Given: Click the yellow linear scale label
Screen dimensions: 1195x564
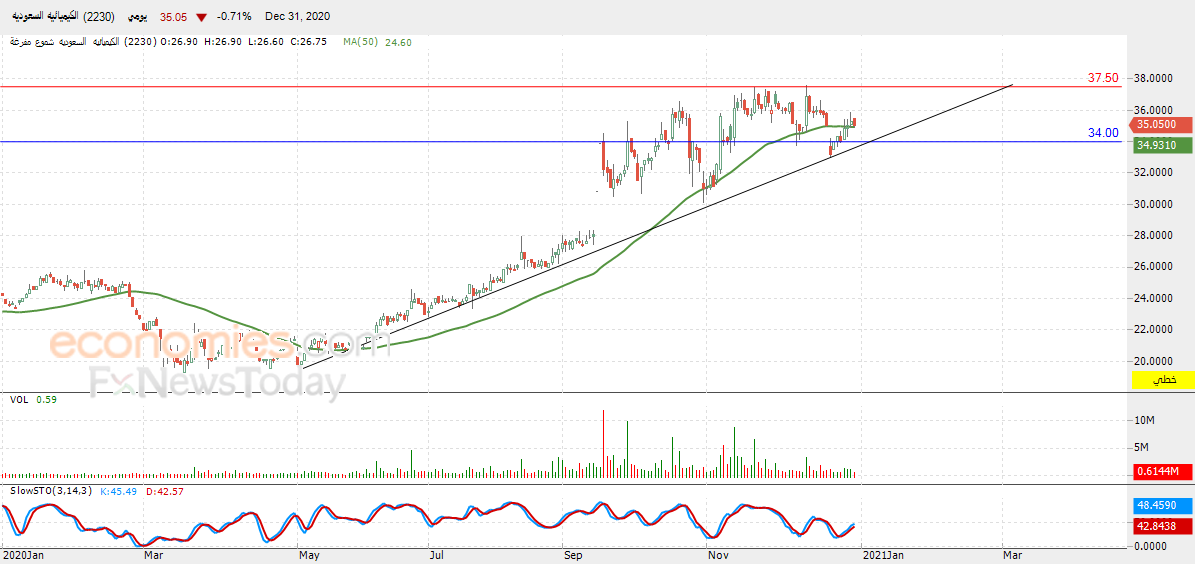Looking at the screenshot, I should (1160, 379).
